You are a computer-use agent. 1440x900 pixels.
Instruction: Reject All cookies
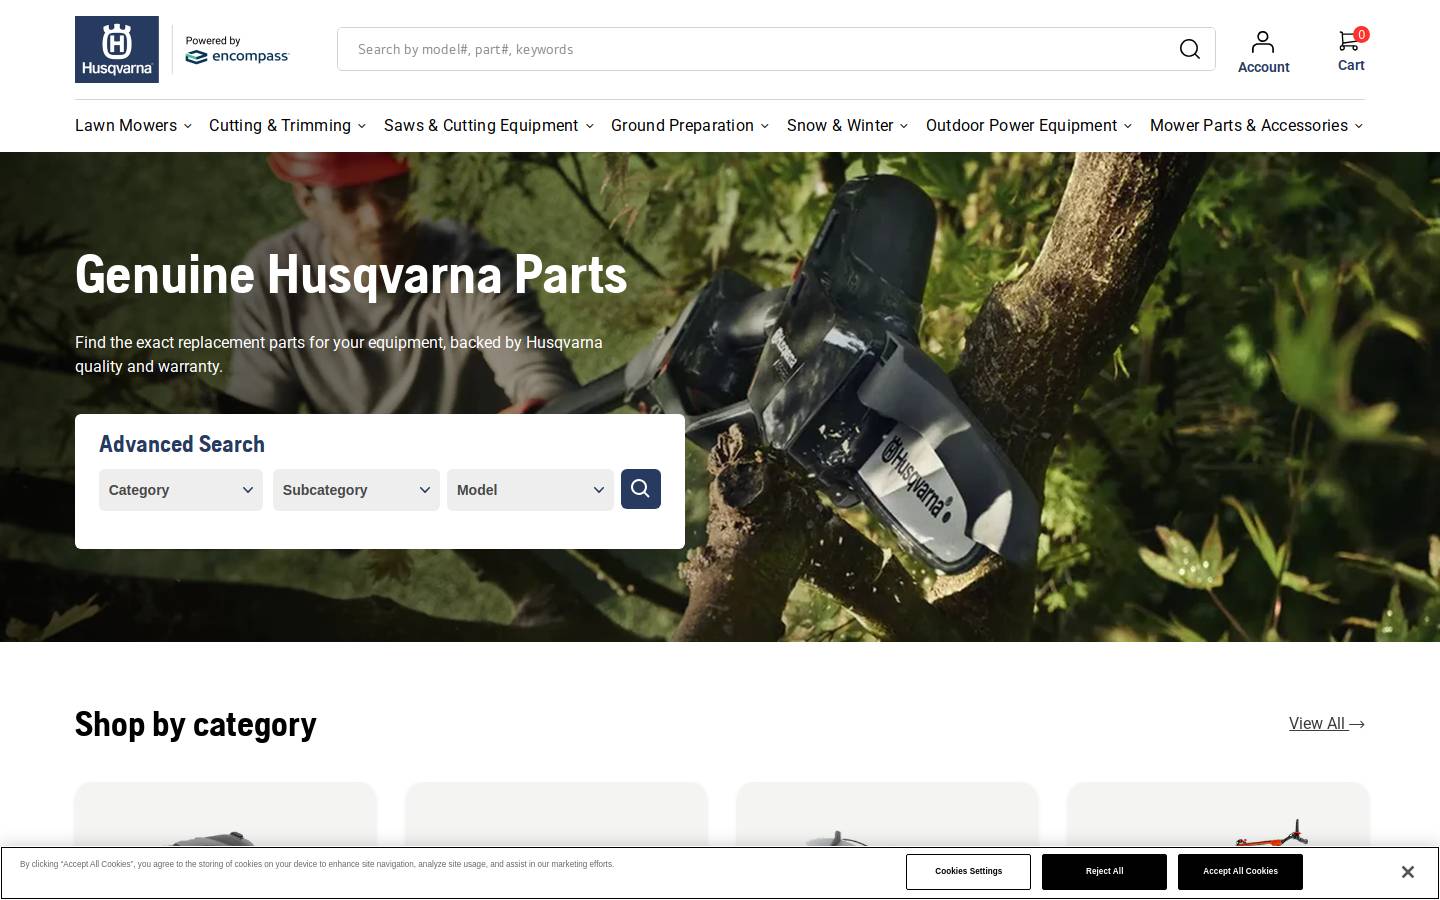coord(1104,872)
